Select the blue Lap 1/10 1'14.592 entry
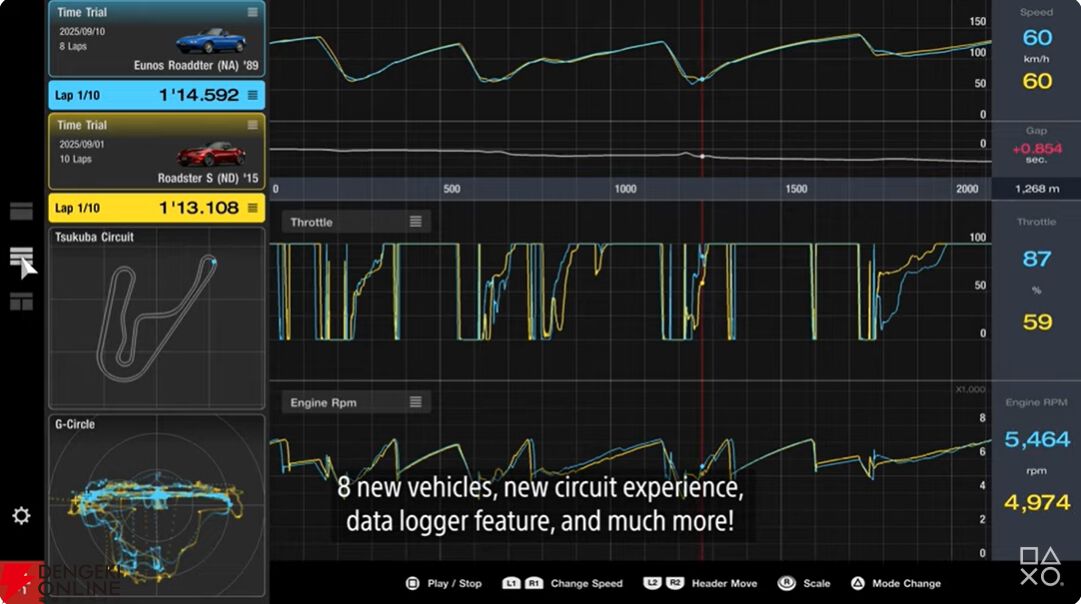 156,95
